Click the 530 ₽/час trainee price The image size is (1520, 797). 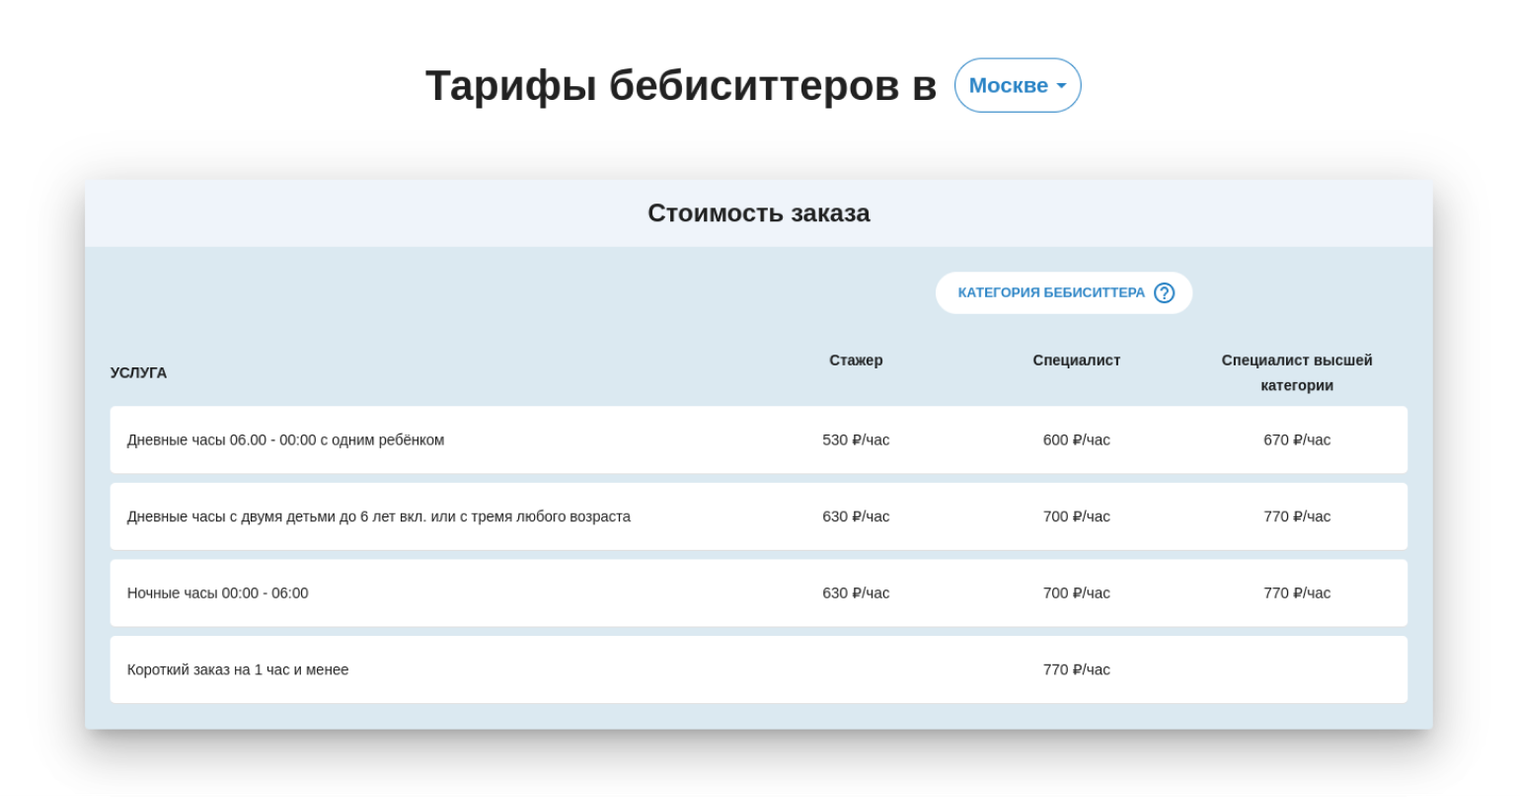click(856, 440)
